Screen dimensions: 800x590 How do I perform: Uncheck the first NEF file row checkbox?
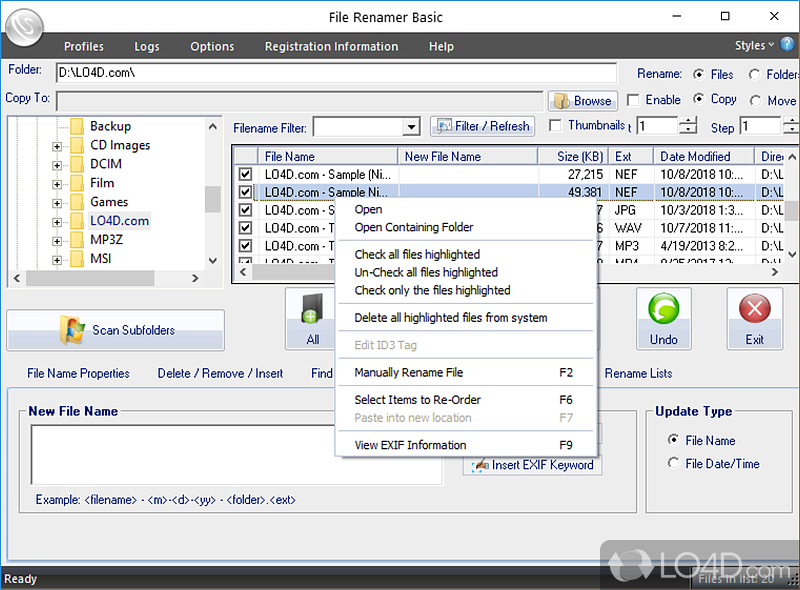245,174
